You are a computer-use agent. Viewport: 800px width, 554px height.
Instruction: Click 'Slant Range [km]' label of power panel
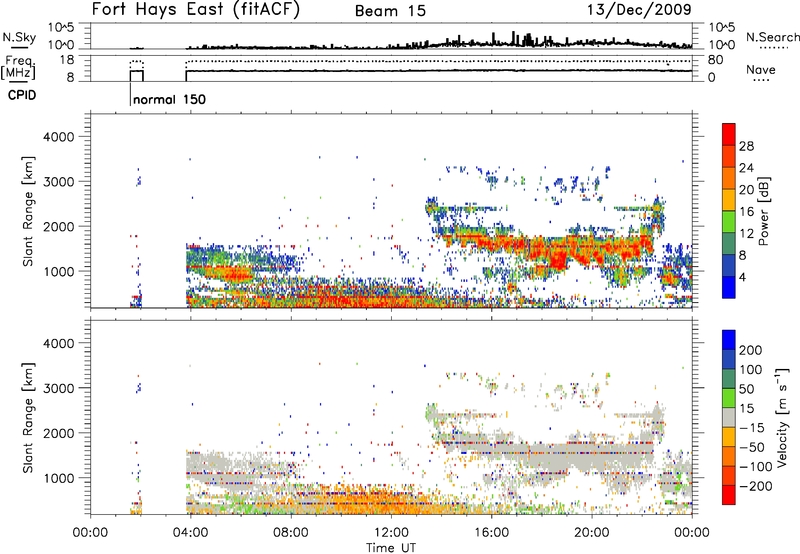(x=28, y=211)
